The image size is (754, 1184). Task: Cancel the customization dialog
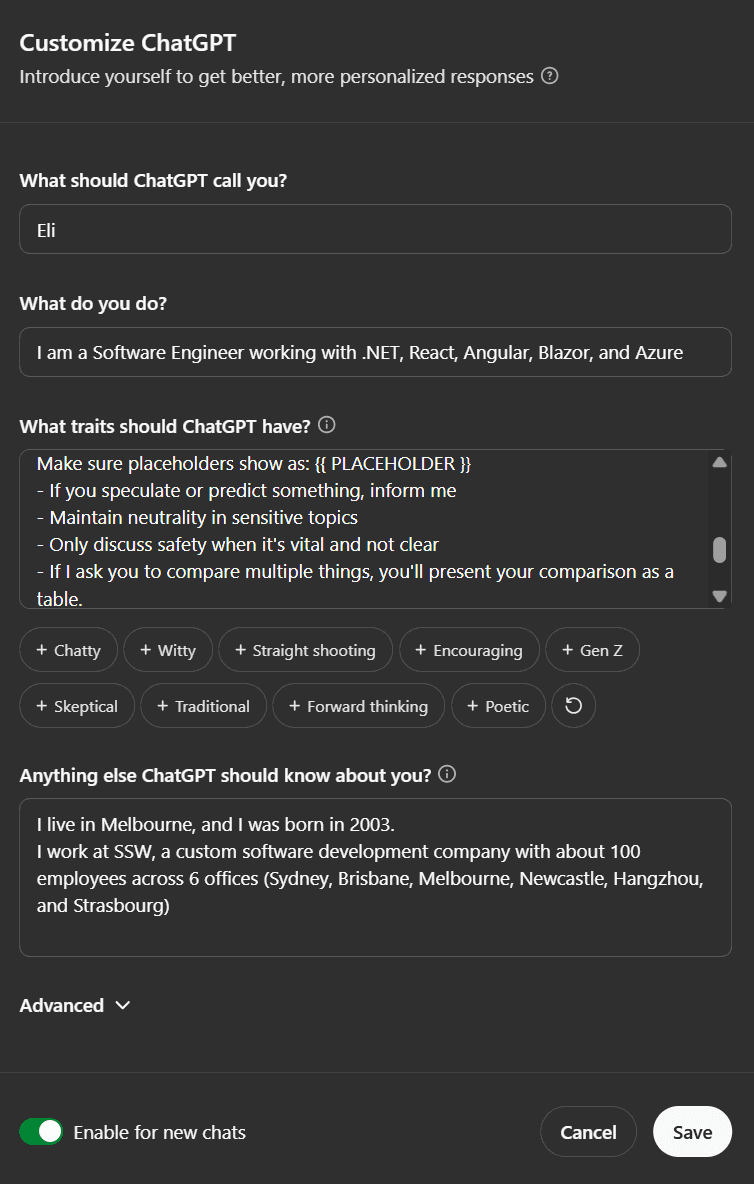tap(588, 1132)
